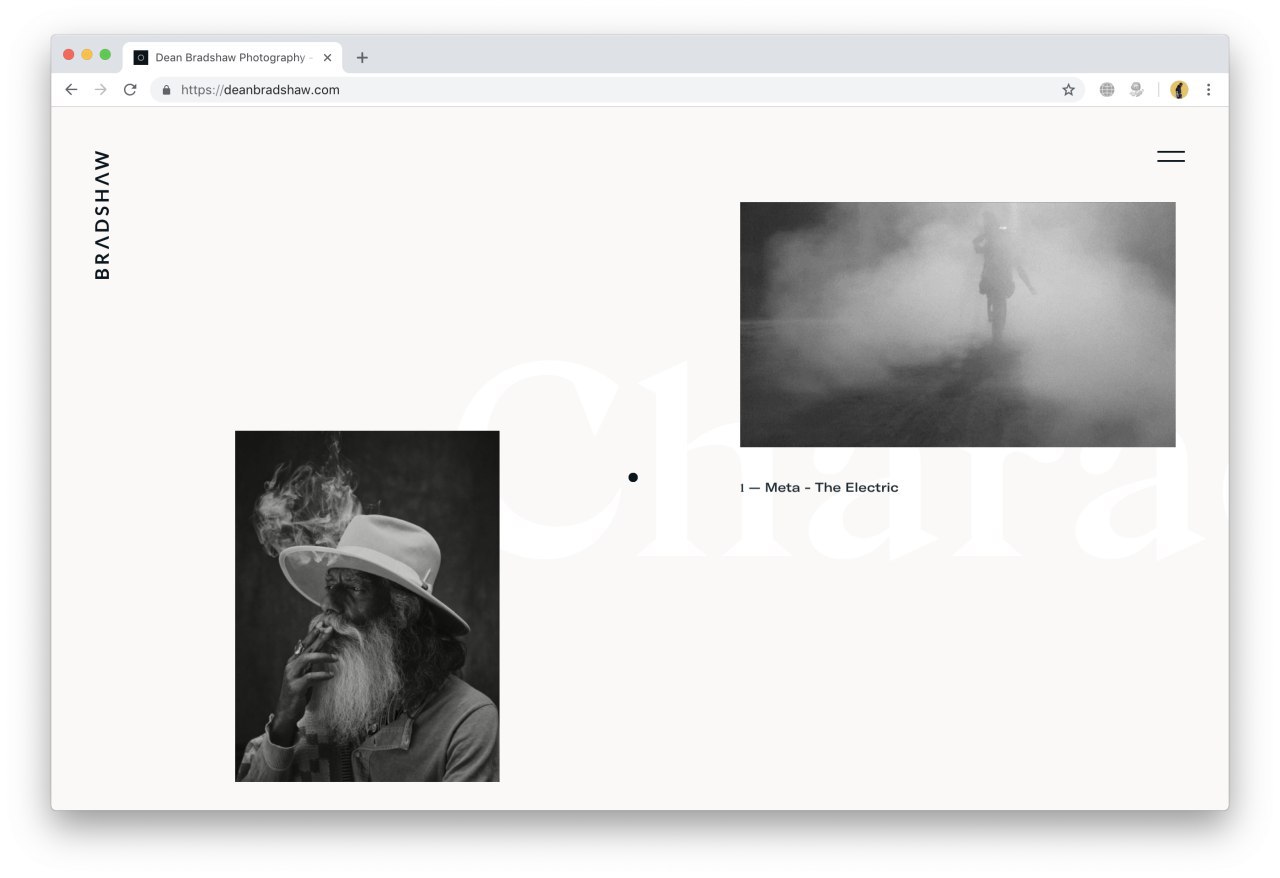
Task: Click the vertical BRADSHAW logo
Action: (102, 214)
